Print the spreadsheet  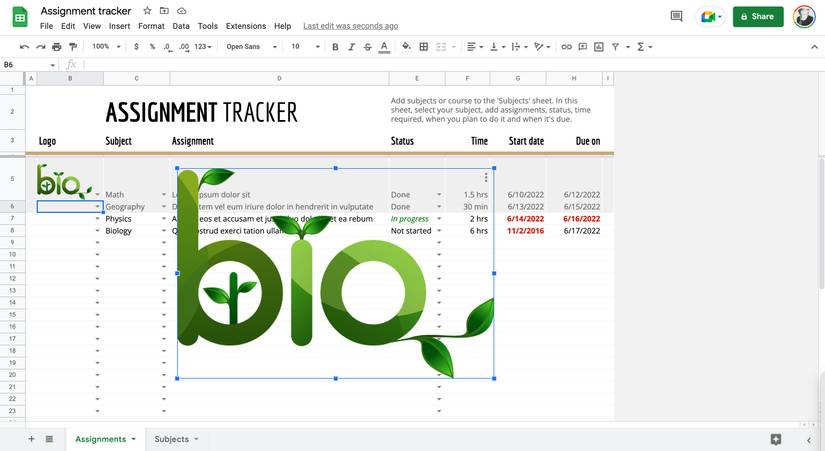pos(57,47)
